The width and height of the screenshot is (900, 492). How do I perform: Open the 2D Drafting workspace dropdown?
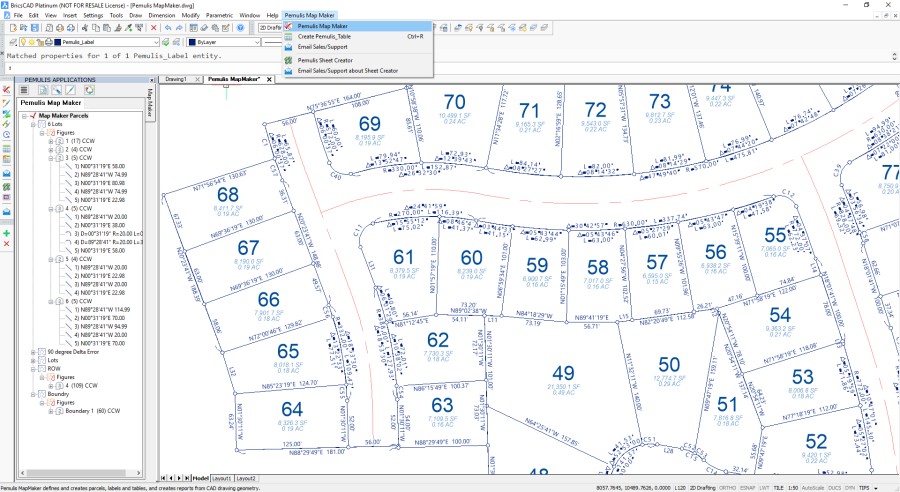[x=270, y=28]
